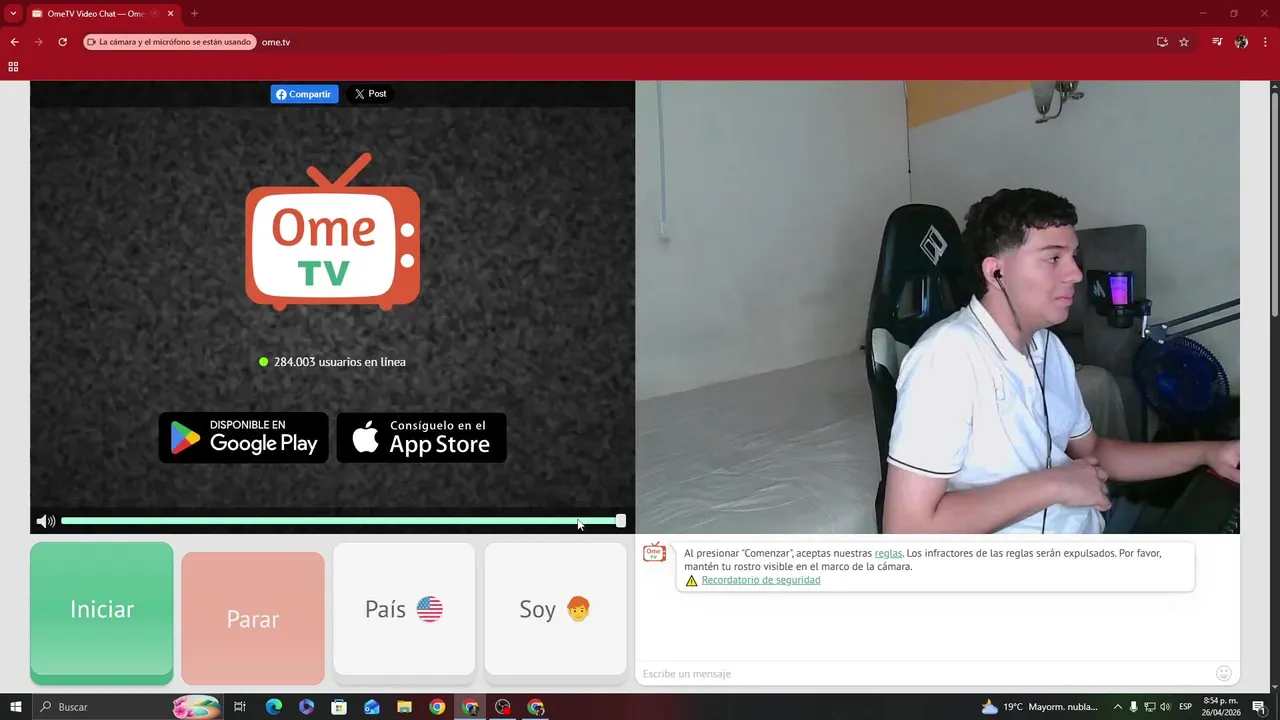1280x720 pixels.
Task: Open File Explorer from taskbar
Action: pyautogui.click(x=404, y=707)
